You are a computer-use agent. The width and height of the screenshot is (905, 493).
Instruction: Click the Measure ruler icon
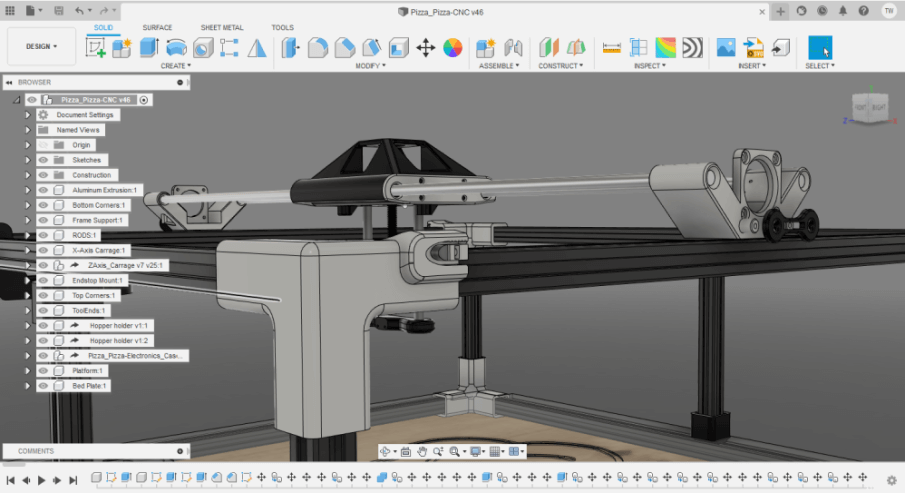pos(612,47)
